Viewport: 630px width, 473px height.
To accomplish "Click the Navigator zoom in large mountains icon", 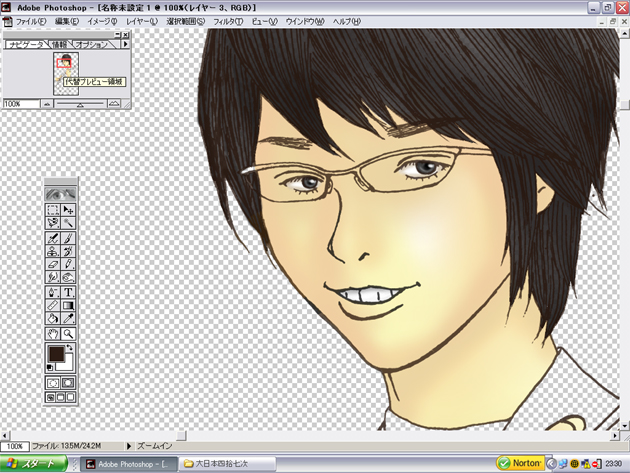I will [x=114, y=104].
